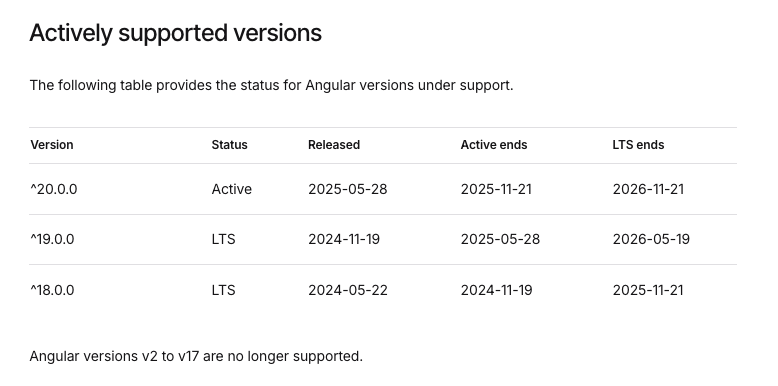Click release date 2025-05-28 in Released column
778x386 pixels.
[348, 190]
